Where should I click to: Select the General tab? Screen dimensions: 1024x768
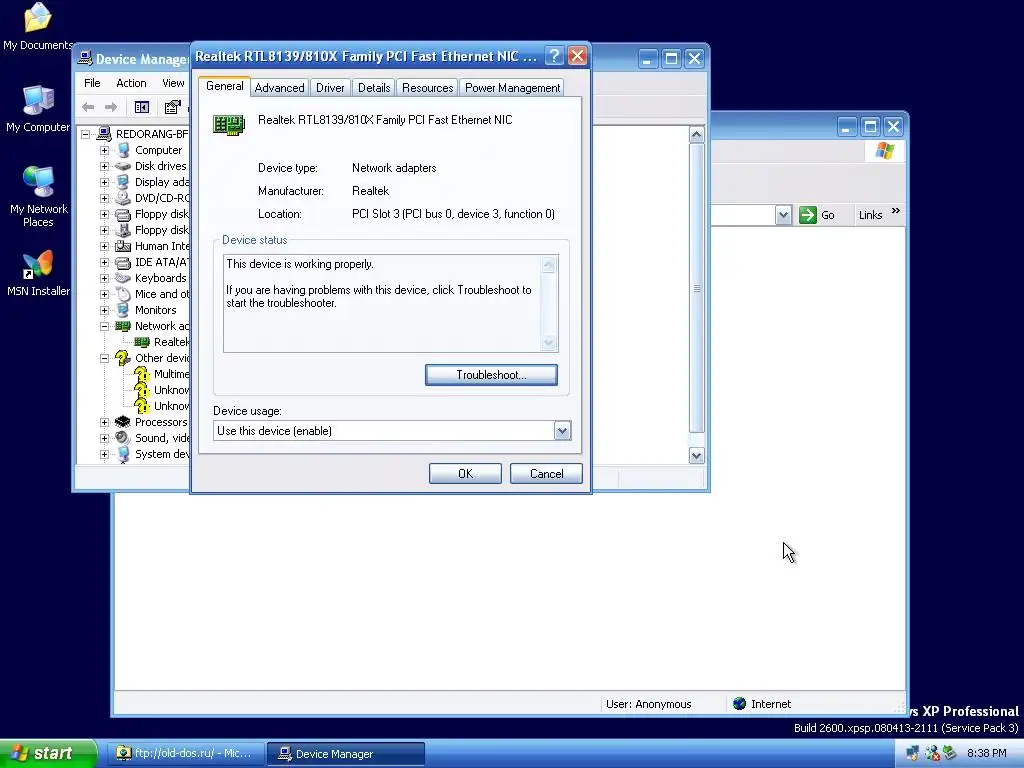coord(225,86)
